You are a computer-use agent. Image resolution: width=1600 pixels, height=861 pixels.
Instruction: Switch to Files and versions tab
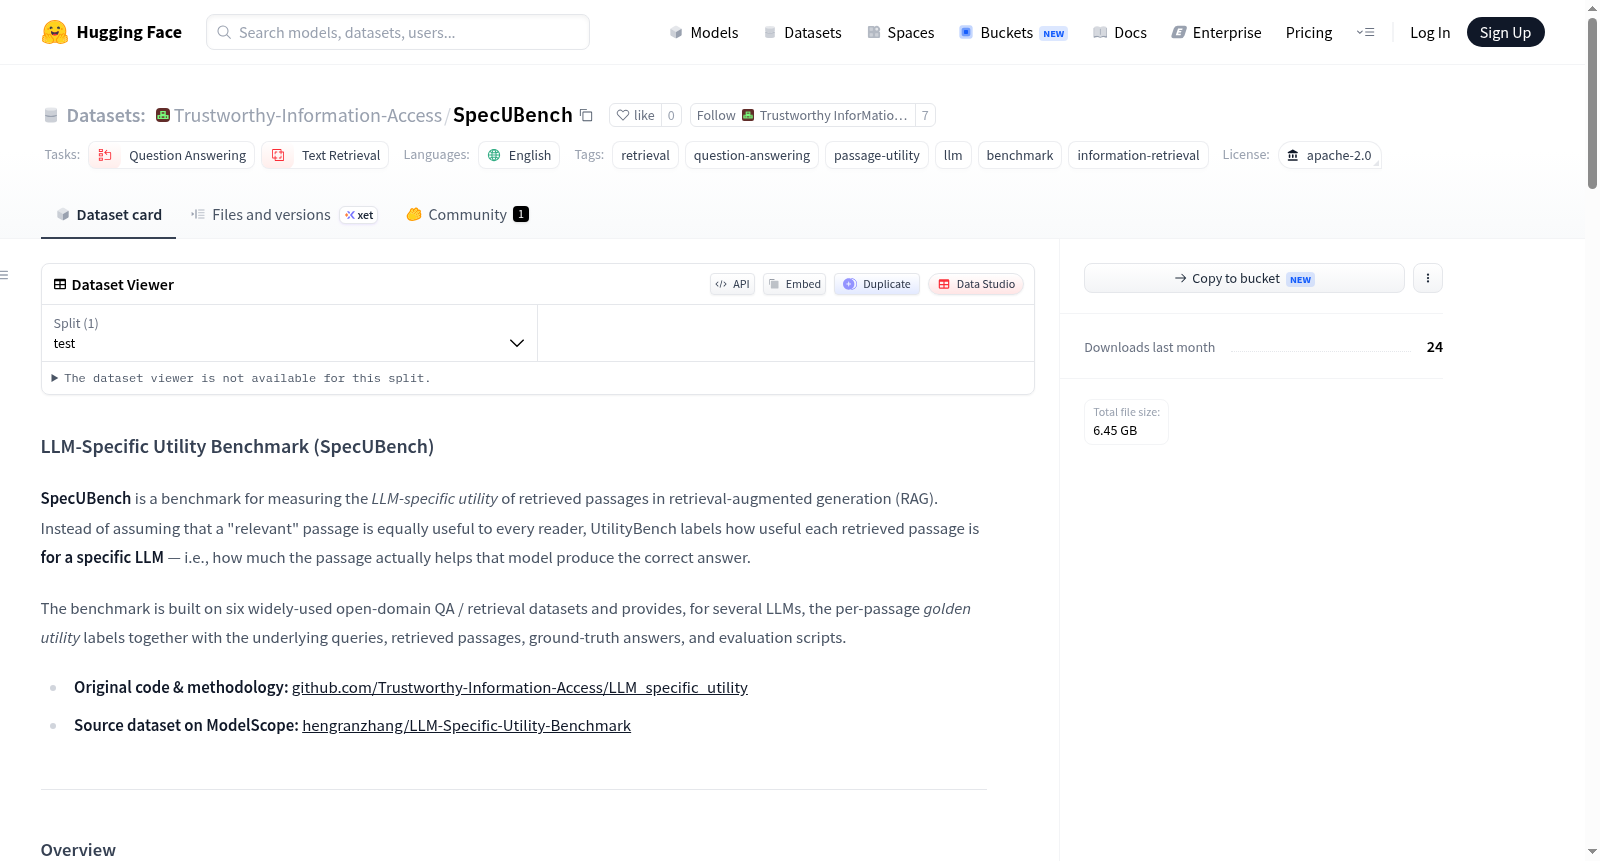pyautogui.click(x=283, y=215)
